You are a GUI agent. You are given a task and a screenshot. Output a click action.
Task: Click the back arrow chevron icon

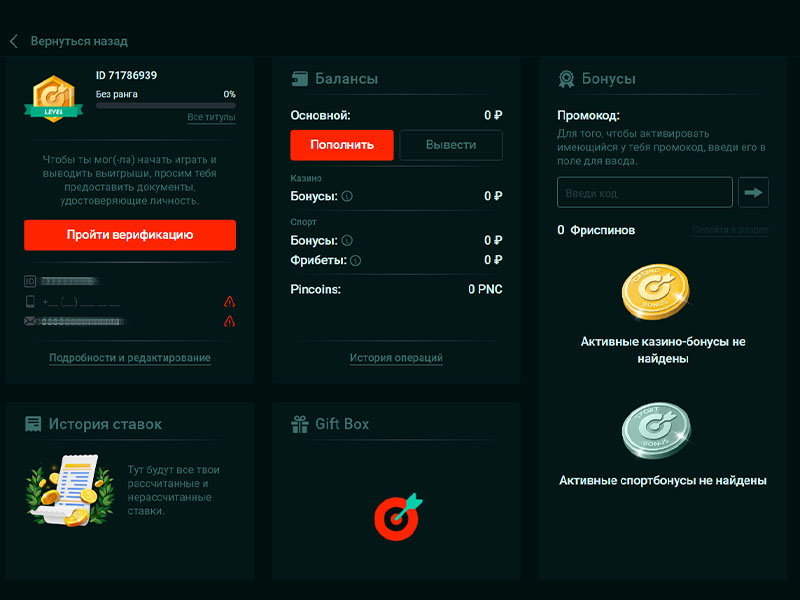pyautogui.click(x=14, y=41)
